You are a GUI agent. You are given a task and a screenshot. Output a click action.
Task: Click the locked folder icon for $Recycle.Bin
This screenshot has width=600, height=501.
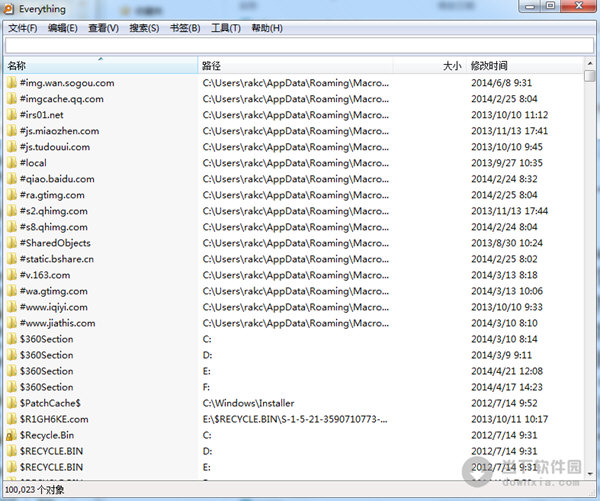(x=12, y=435)
